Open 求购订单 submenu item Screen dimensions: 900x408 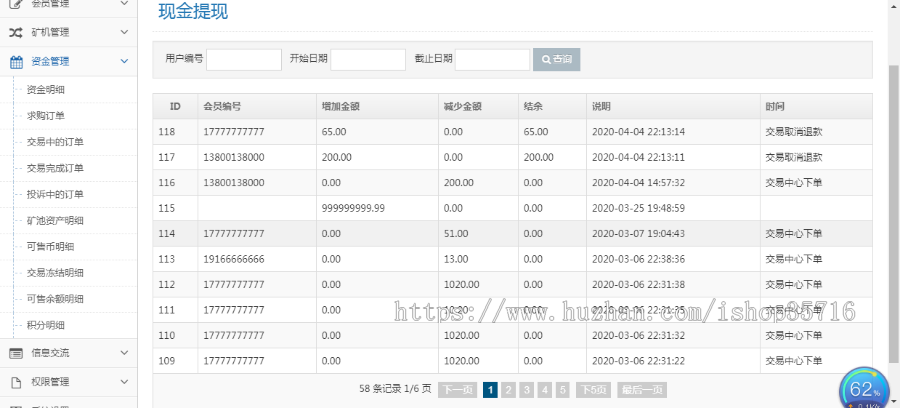coord(46,115)
